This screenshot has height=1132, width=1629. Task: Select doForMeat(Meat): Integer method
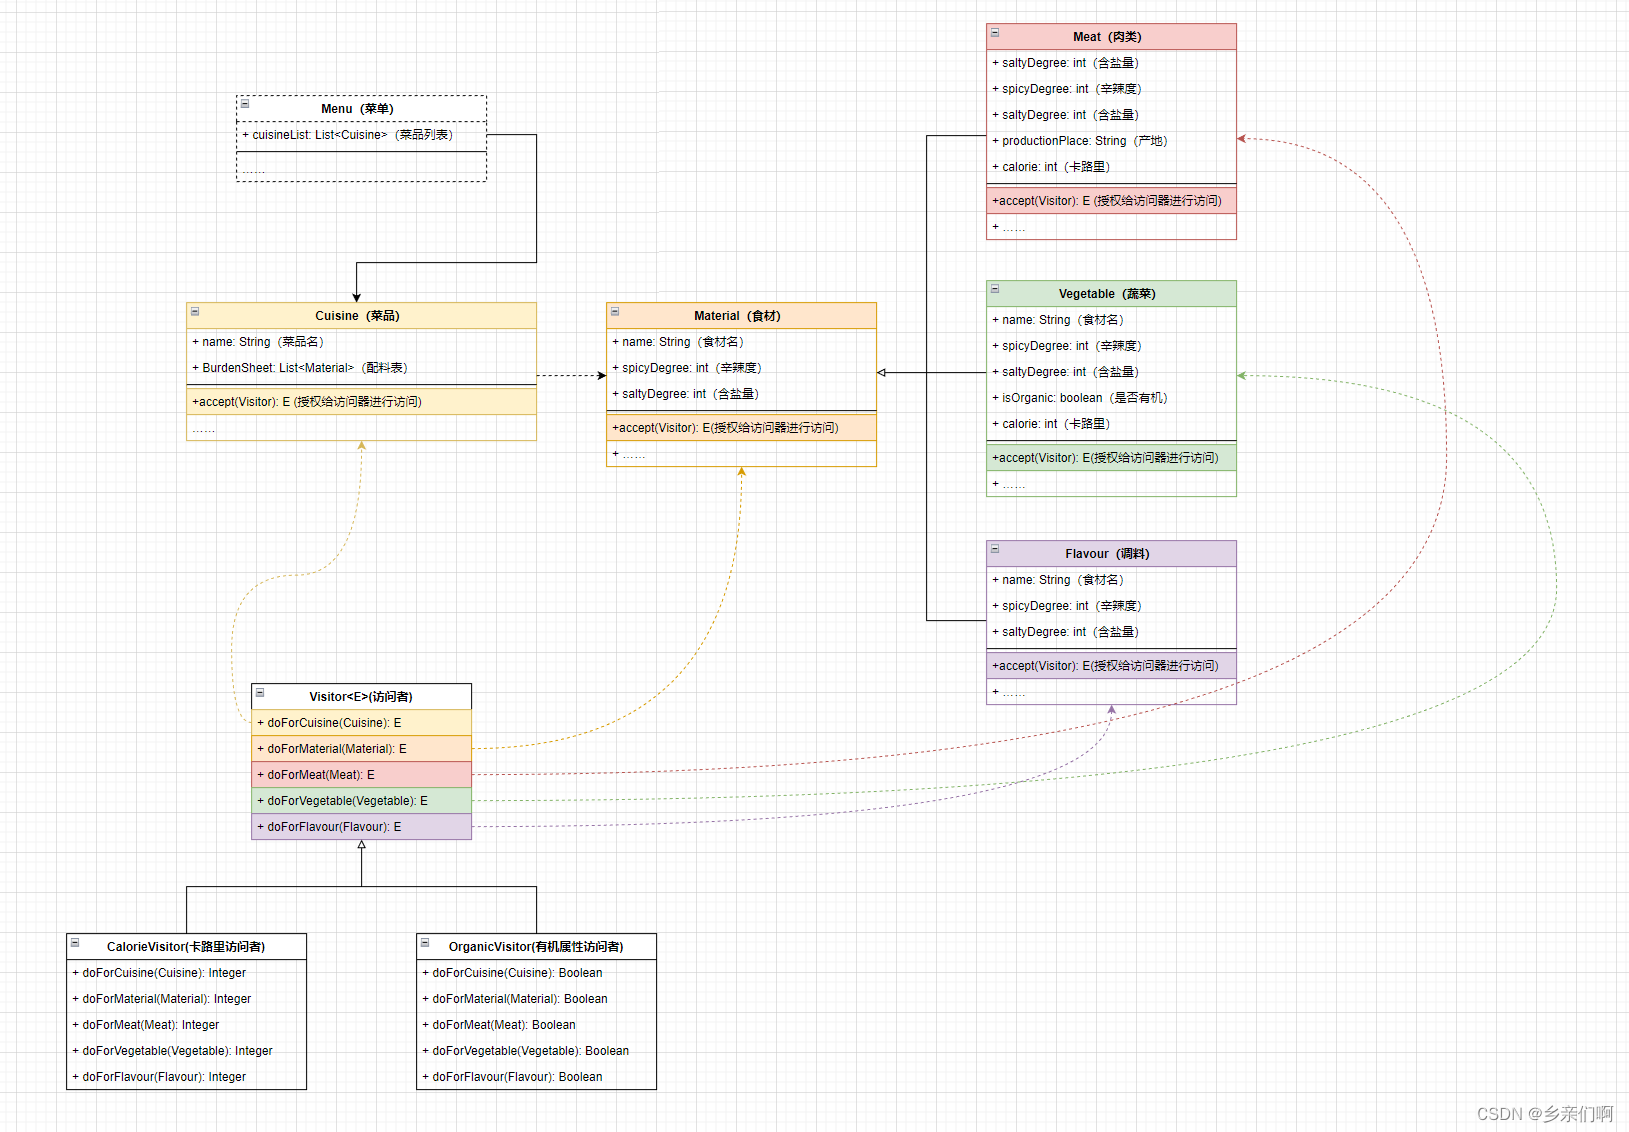[187, 1025]
